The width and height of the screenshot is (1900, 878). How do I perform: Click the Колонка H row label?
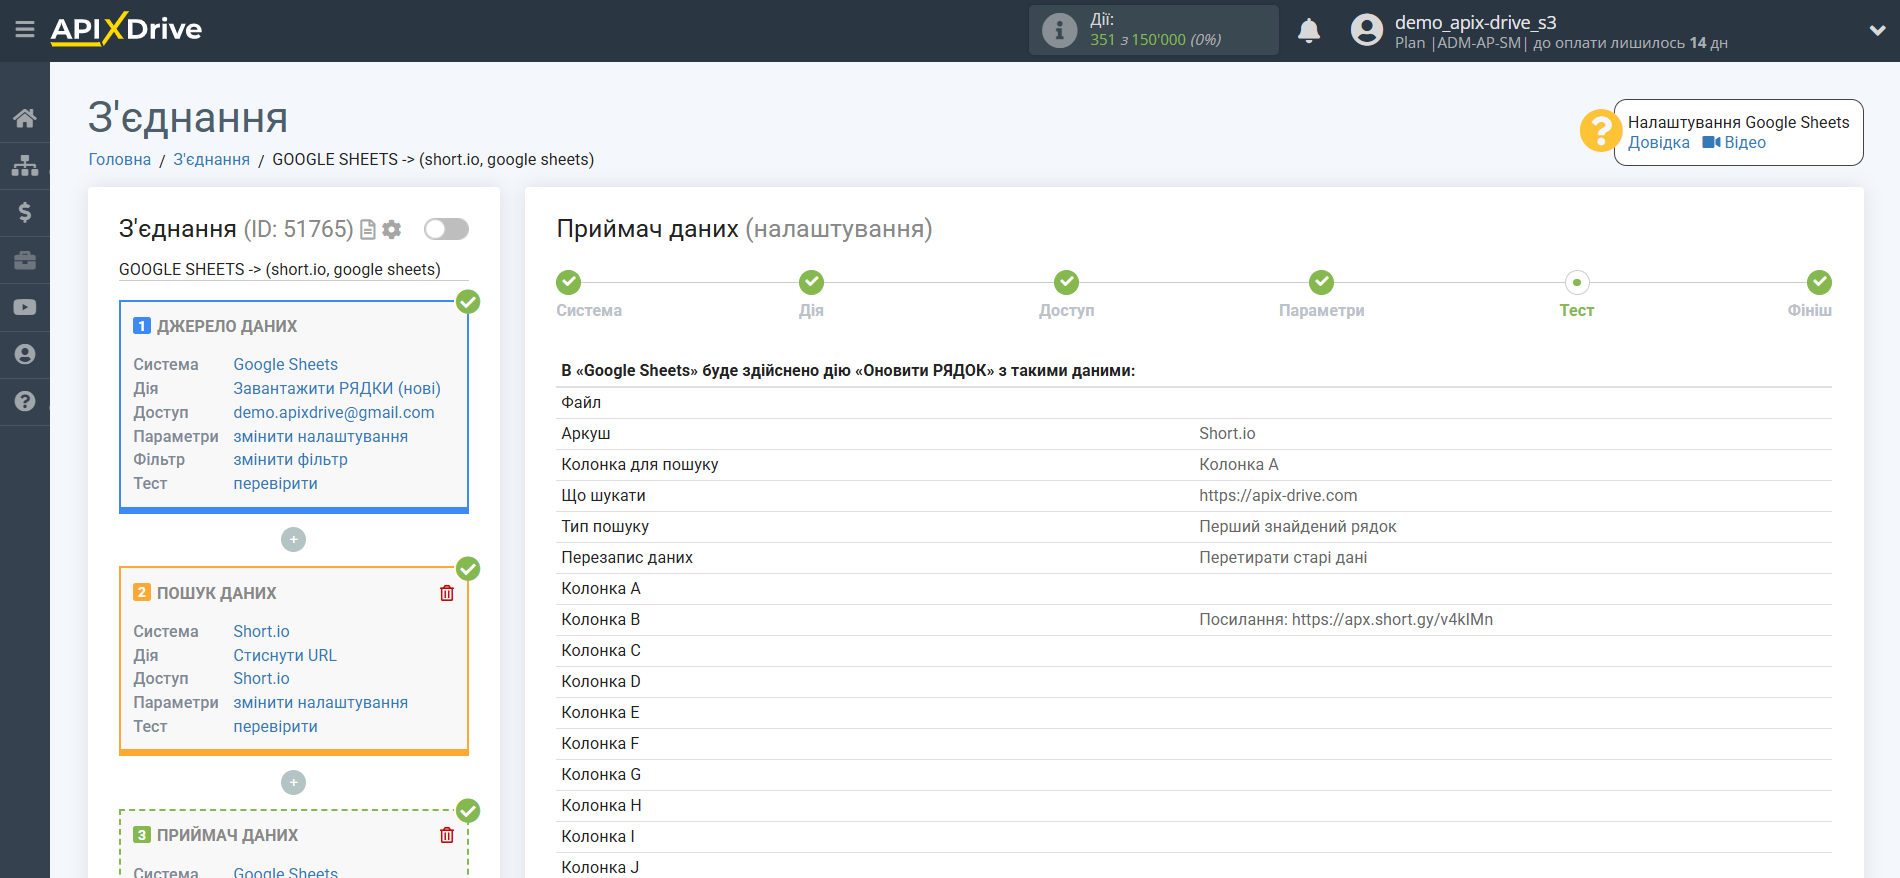pos(601,806)
